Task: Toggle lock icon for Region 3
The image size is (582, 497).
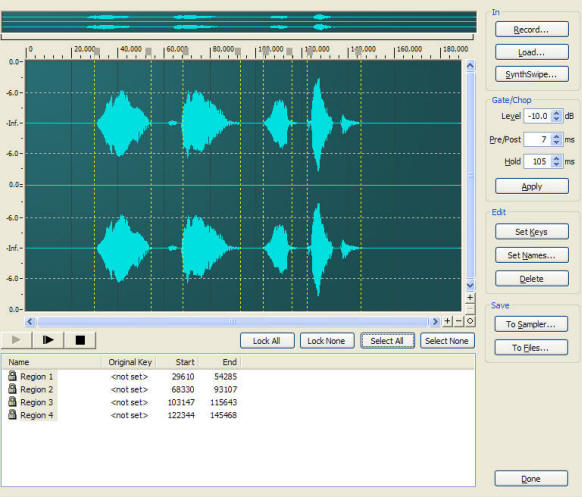Action: coord(13,402)
